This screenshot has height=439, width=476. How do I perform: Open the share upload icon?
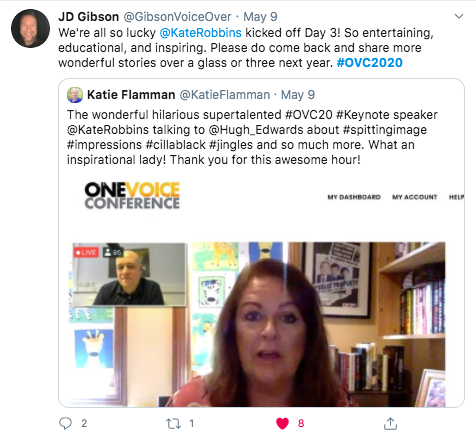pyautogui.click(x=390, y=423)
